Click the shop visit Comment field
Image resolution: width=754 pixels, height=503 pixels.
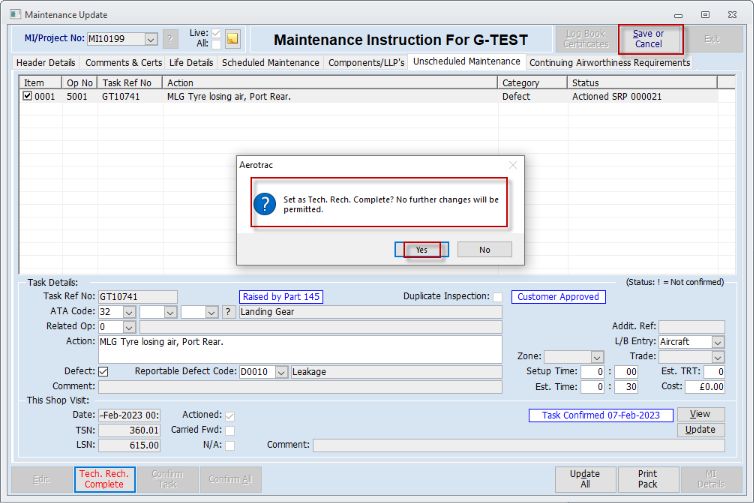coord(519,445)
